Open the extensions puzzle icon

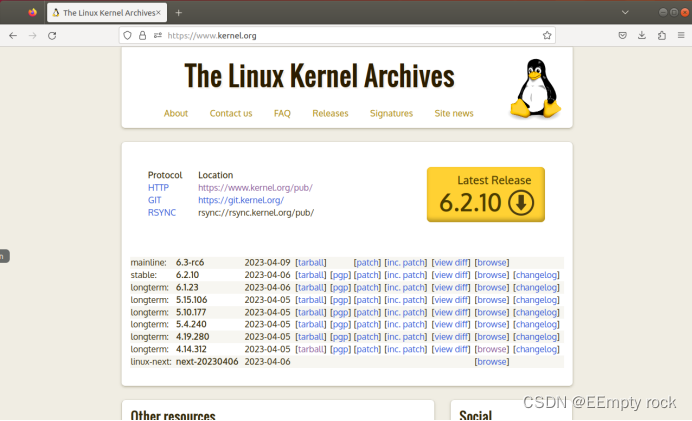coord(662,36)
